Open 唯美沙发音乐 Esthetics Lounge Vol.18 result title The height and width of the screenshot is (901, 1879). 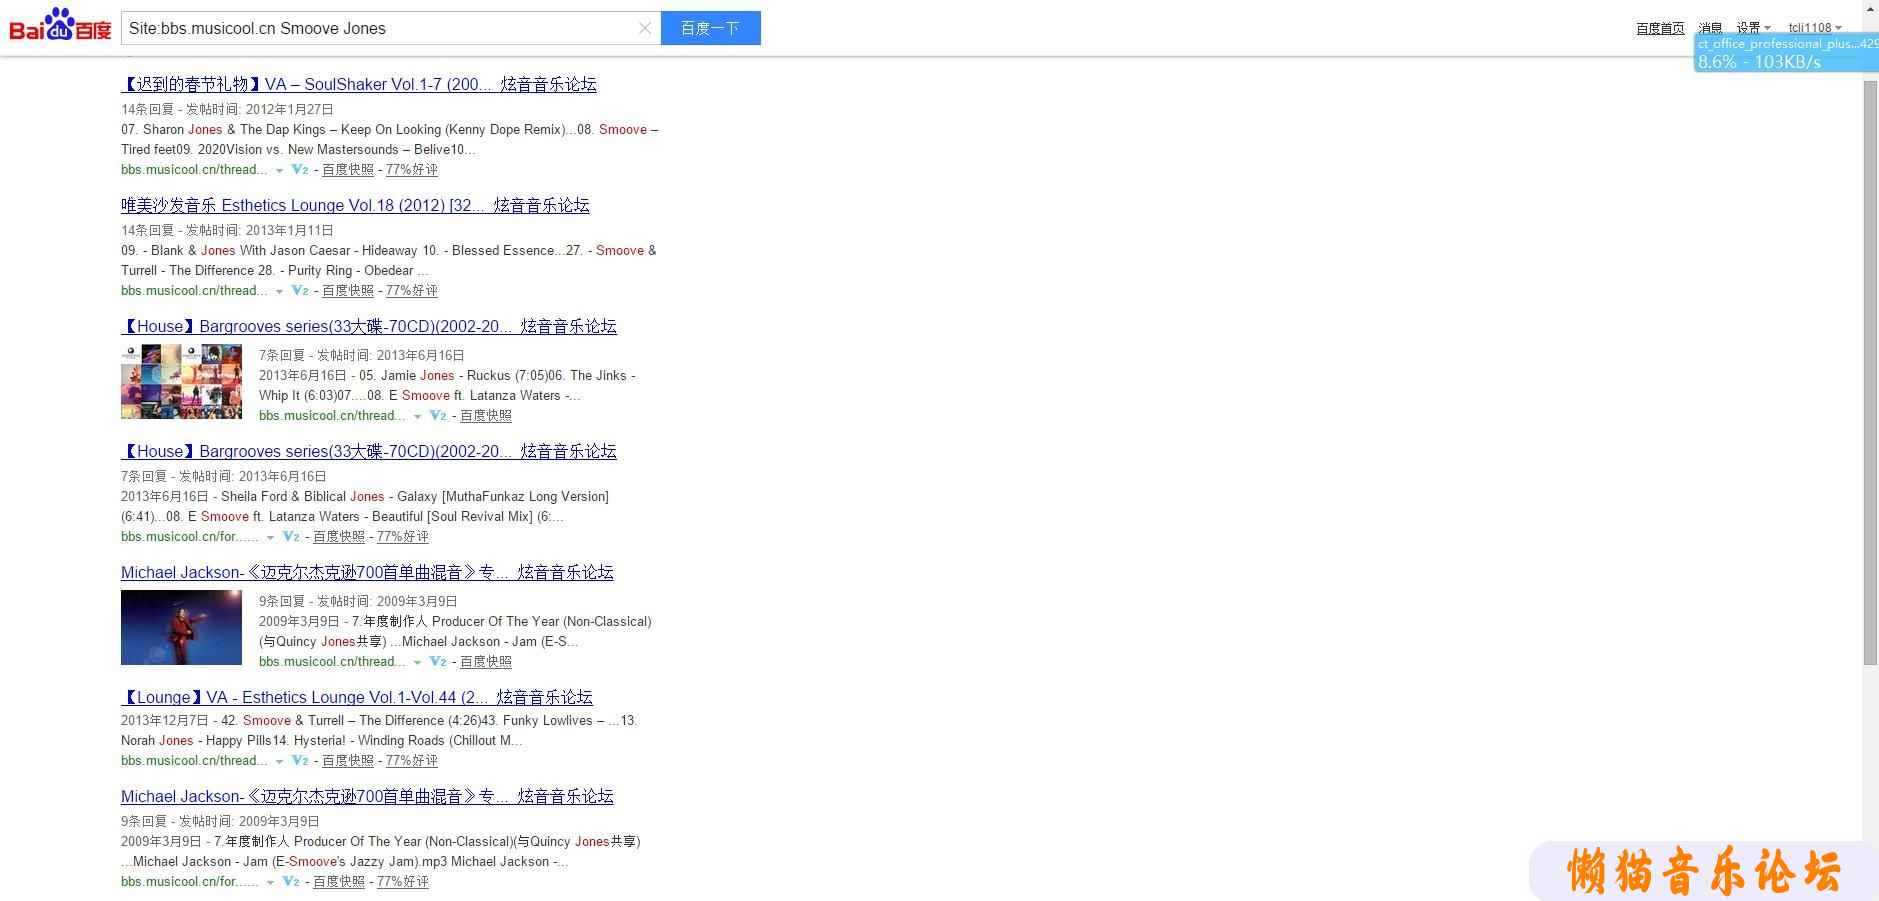point(355,206)
